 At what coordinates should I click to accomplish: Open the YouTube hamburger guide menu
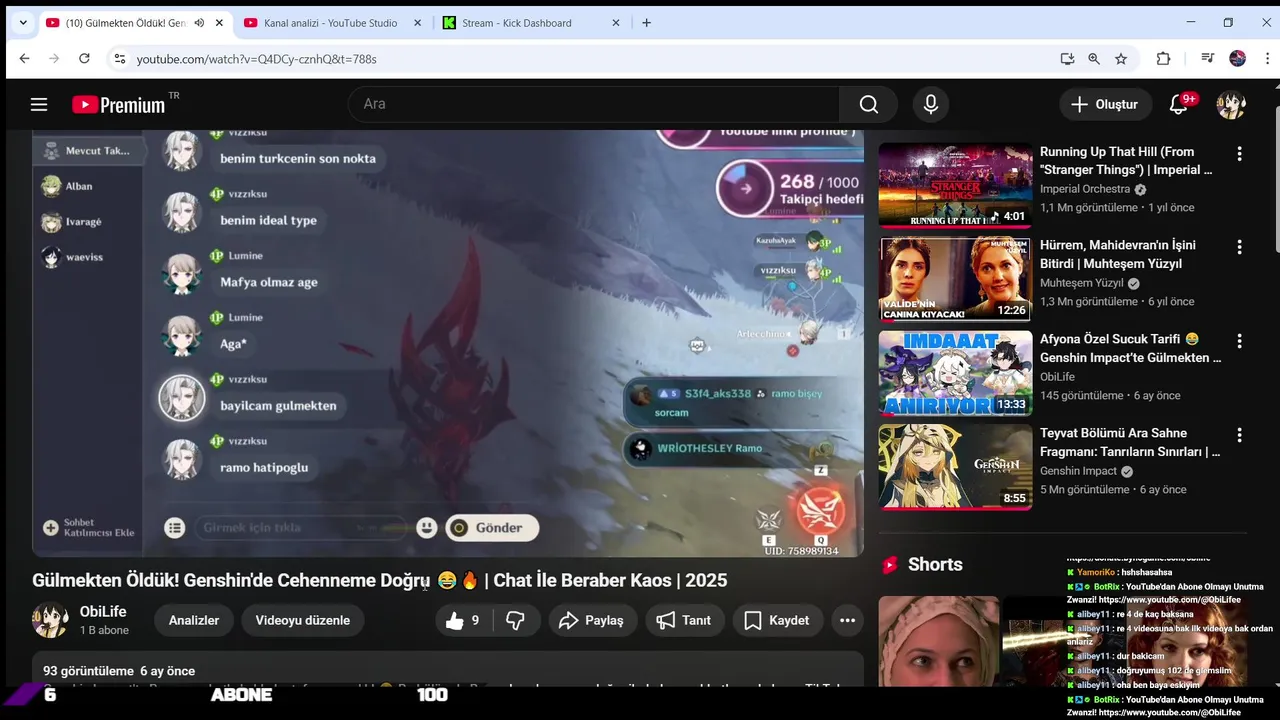coord(39,104)
